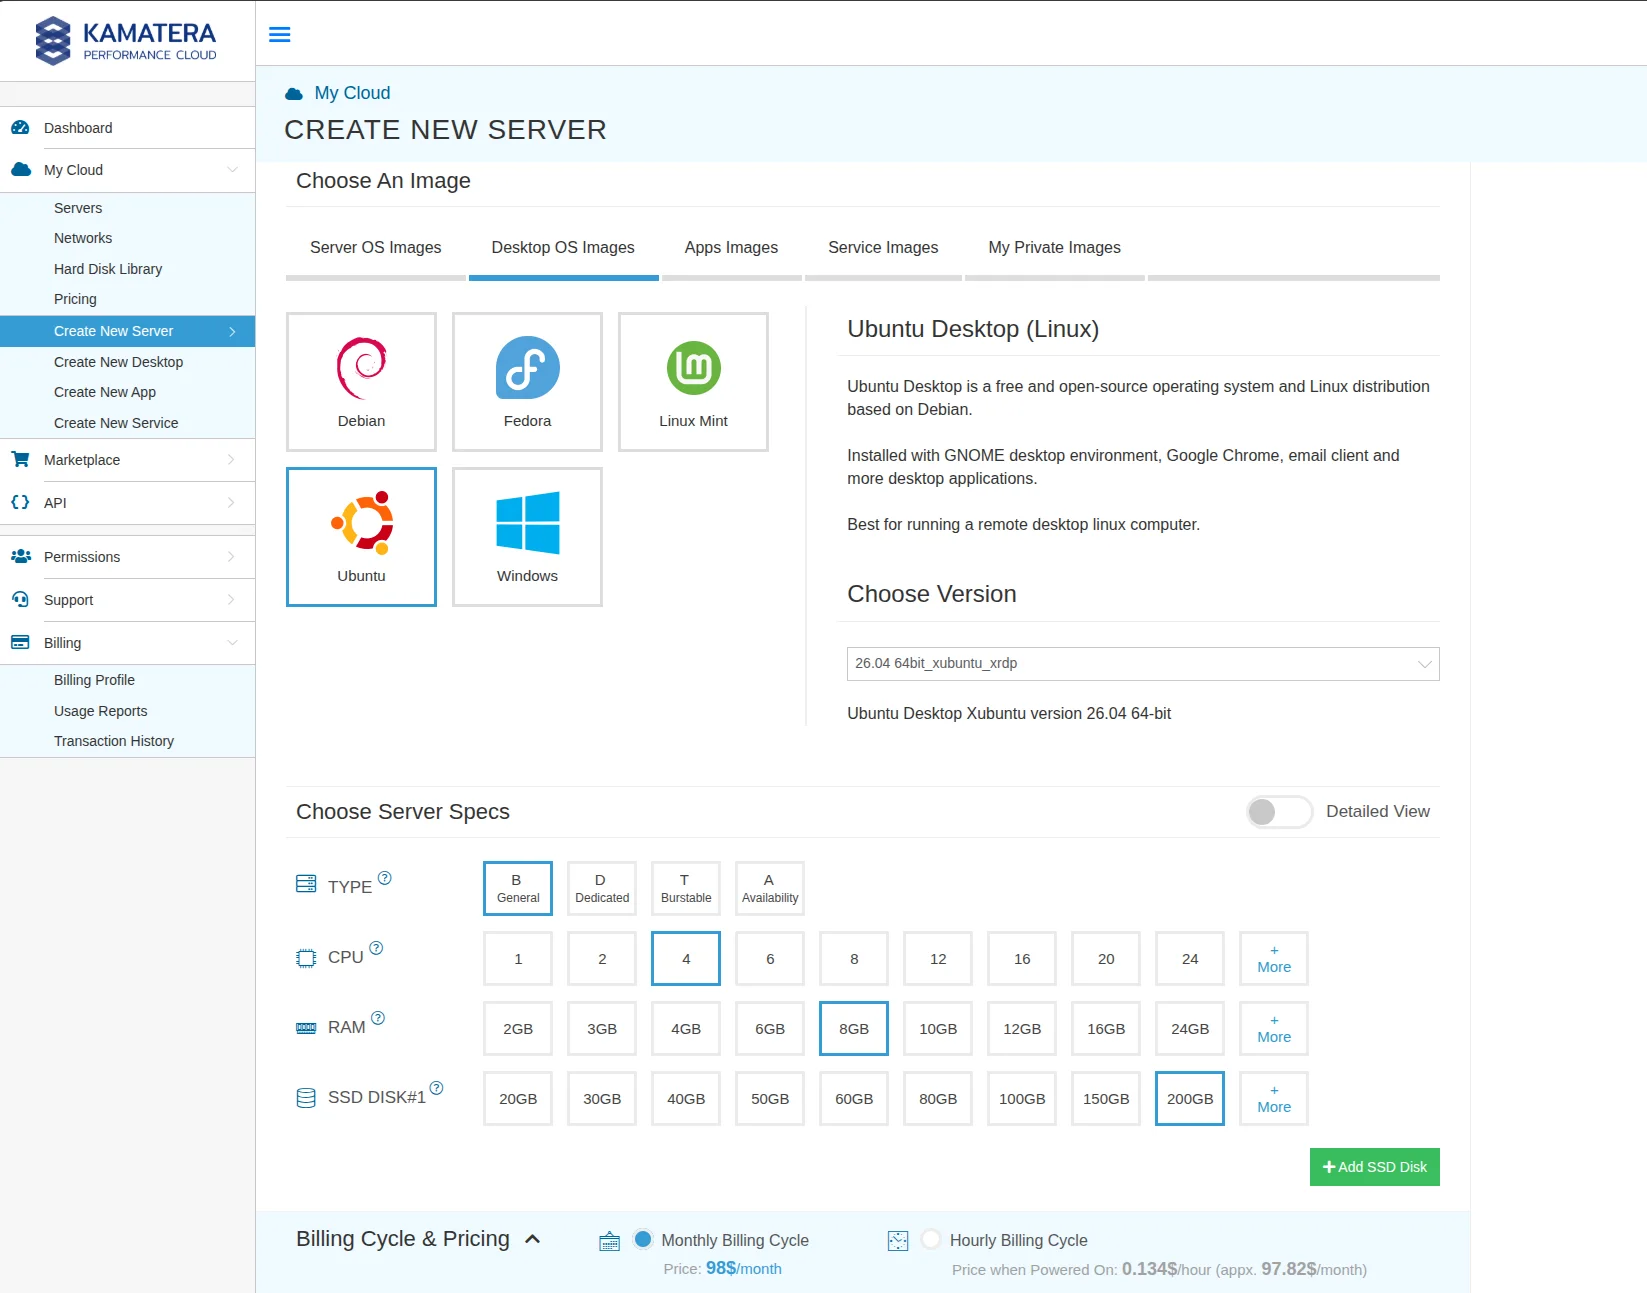This screenshot has height=1293, width=1647.
Task: Choose 8 CPU cores
Action: [x=854, y=958]
